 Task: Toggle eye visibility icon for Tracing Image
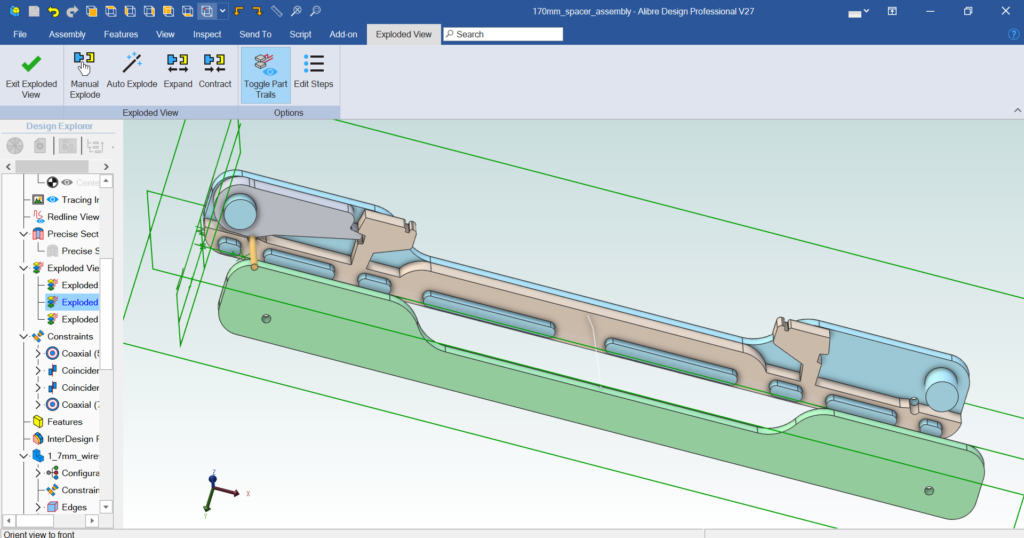pos(53,200)
